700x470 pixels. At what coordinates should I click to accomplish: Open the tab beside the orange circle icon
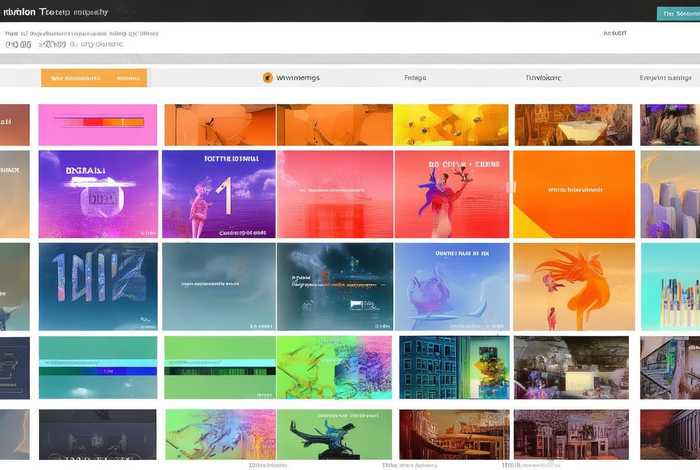tap(297, 78)
